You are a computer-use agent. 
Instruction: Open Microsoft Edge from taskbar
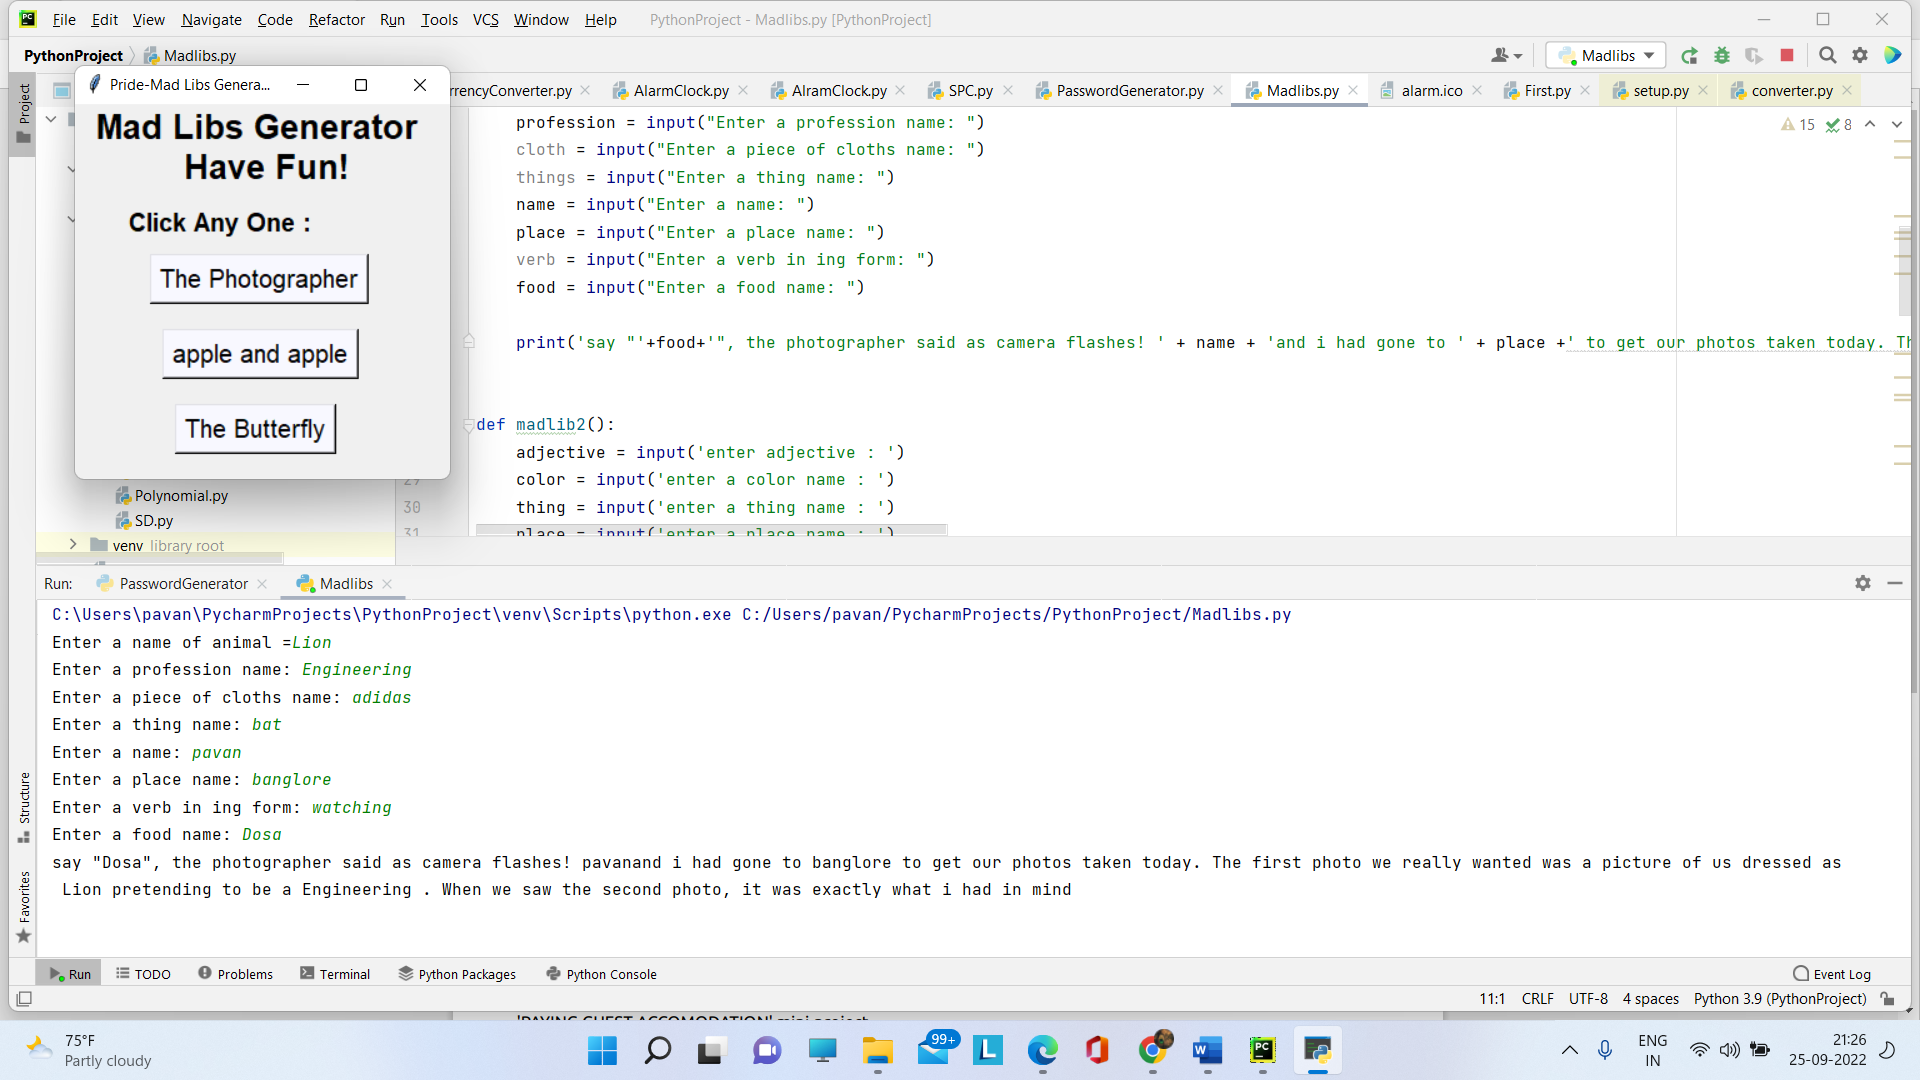[x=1042, y=1051]
